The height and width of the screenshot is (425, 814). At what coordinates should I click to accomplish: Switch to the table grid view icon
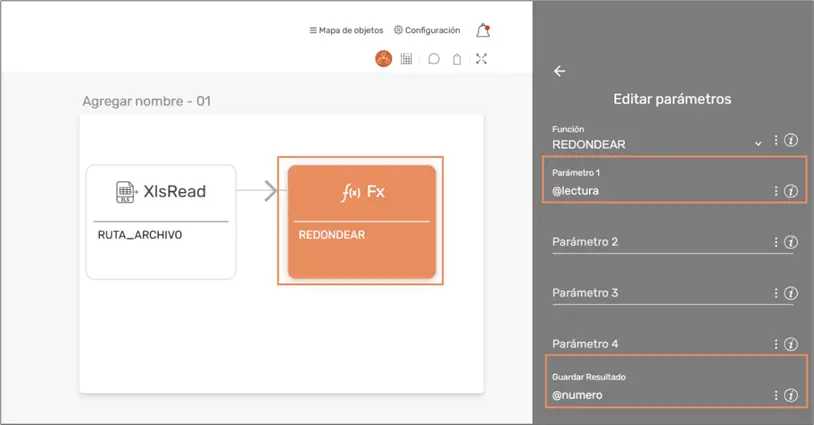point(407,59)
